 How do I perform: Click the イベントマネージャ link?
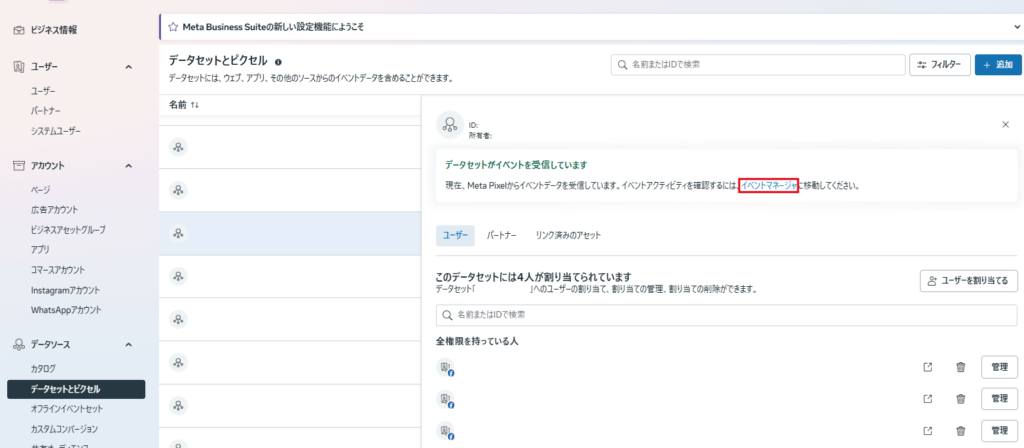768,185
